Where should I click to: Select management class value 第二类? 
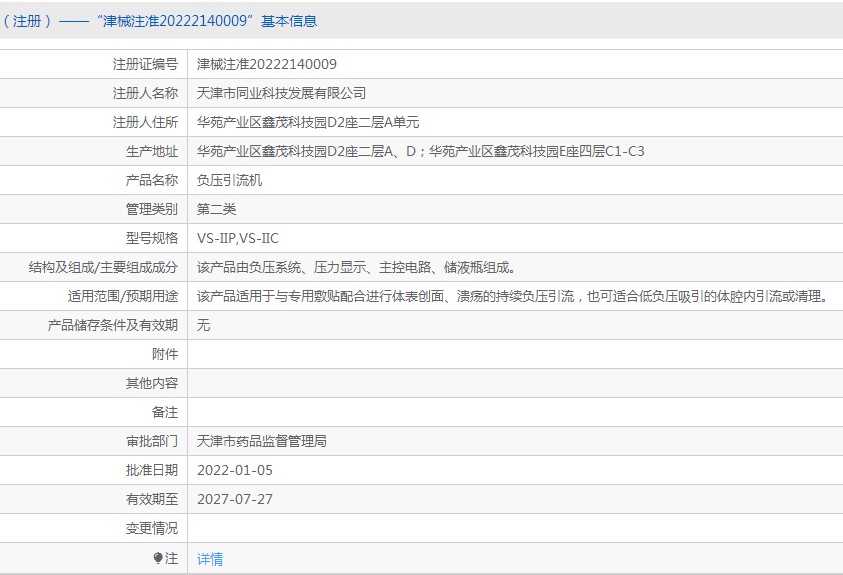[x=217, y=210]
